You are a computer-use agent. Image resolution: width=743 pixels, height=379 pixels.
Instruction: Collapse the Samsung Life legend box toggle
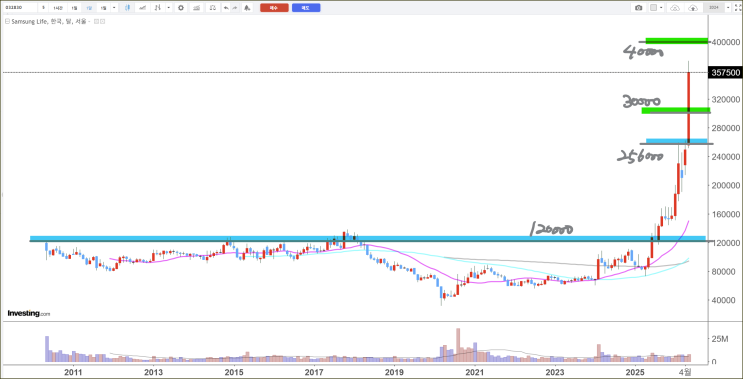click(x=7, y=21)
